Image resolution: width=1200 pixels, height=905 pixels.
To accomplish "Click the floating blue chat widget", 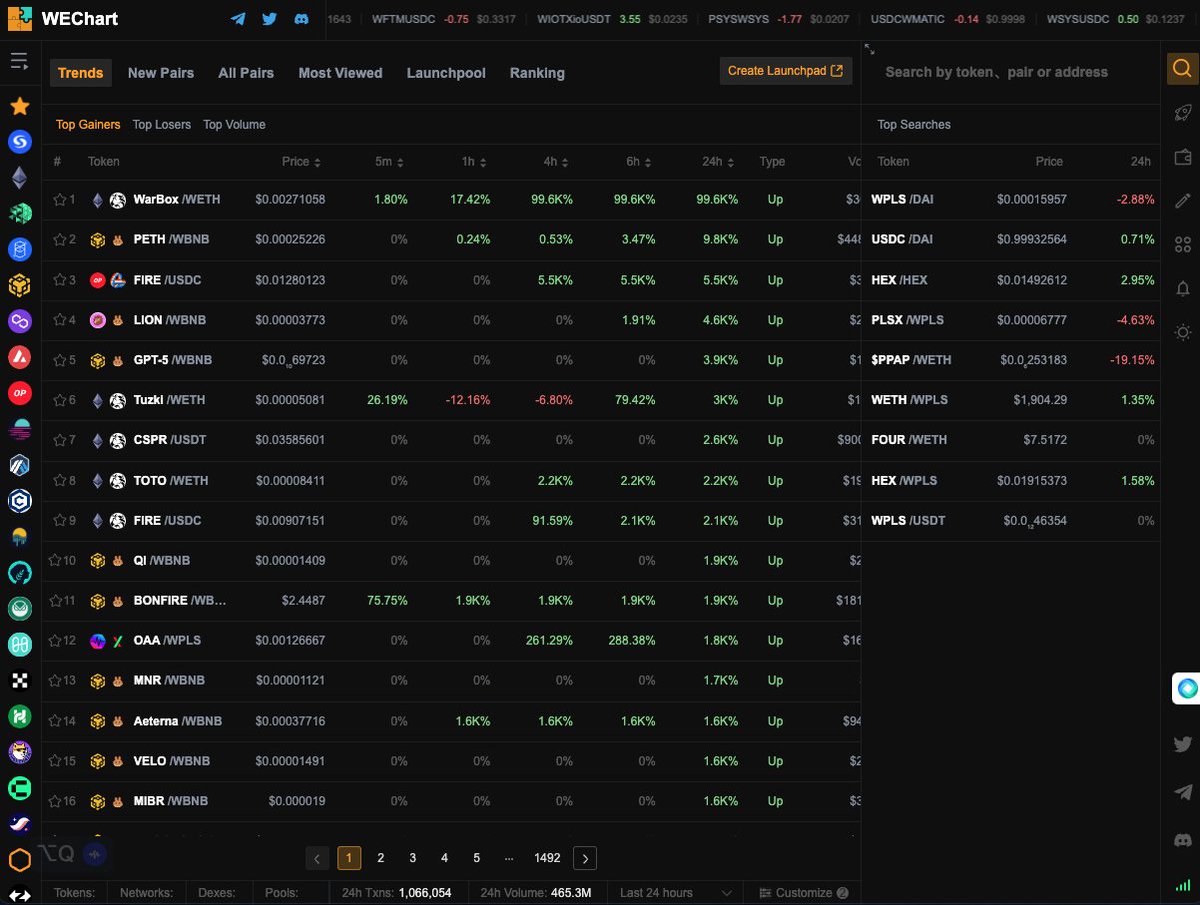I will 1187,688.
